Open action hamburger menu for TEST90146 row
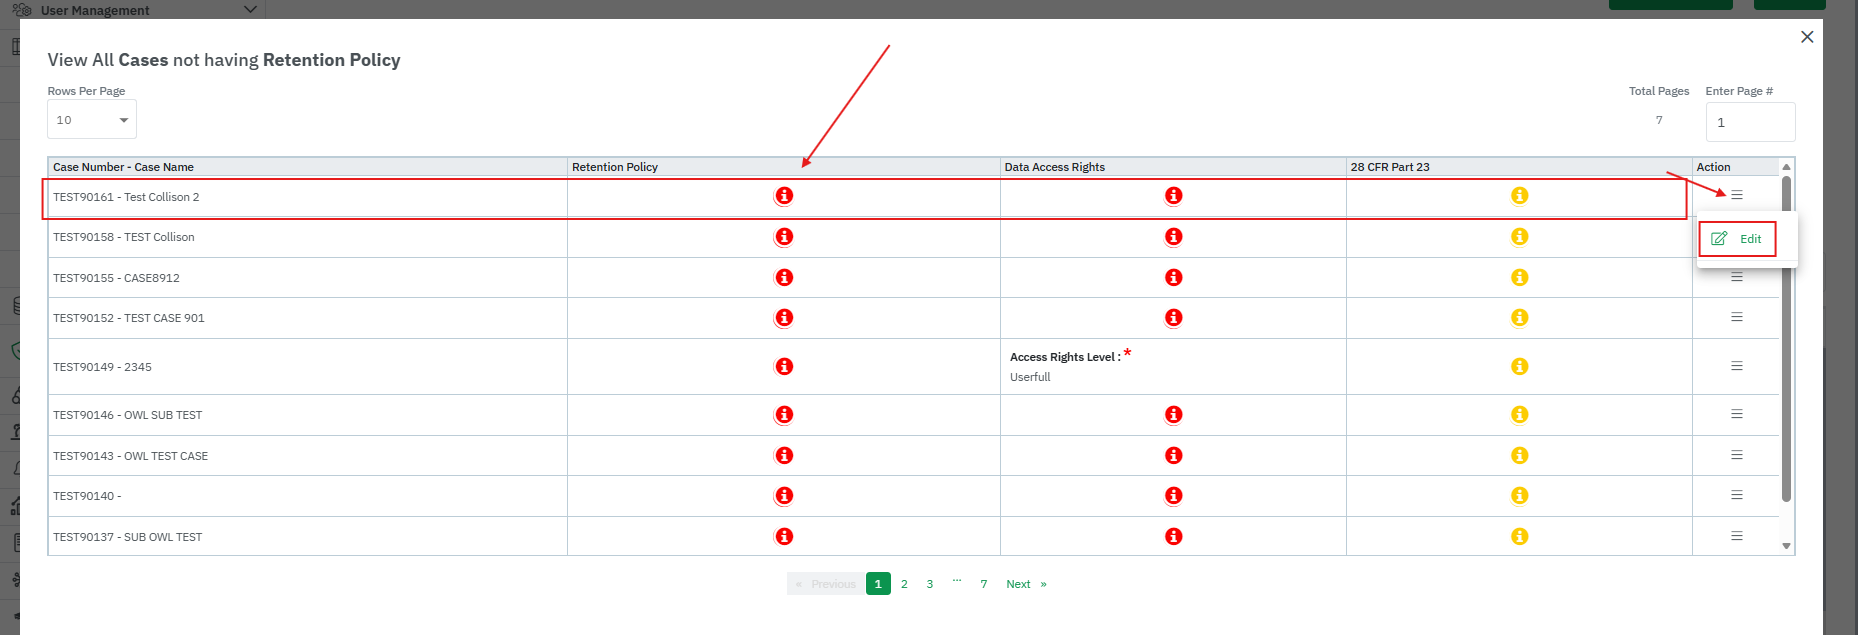 pyautogui.click(x=1737, y=414)
